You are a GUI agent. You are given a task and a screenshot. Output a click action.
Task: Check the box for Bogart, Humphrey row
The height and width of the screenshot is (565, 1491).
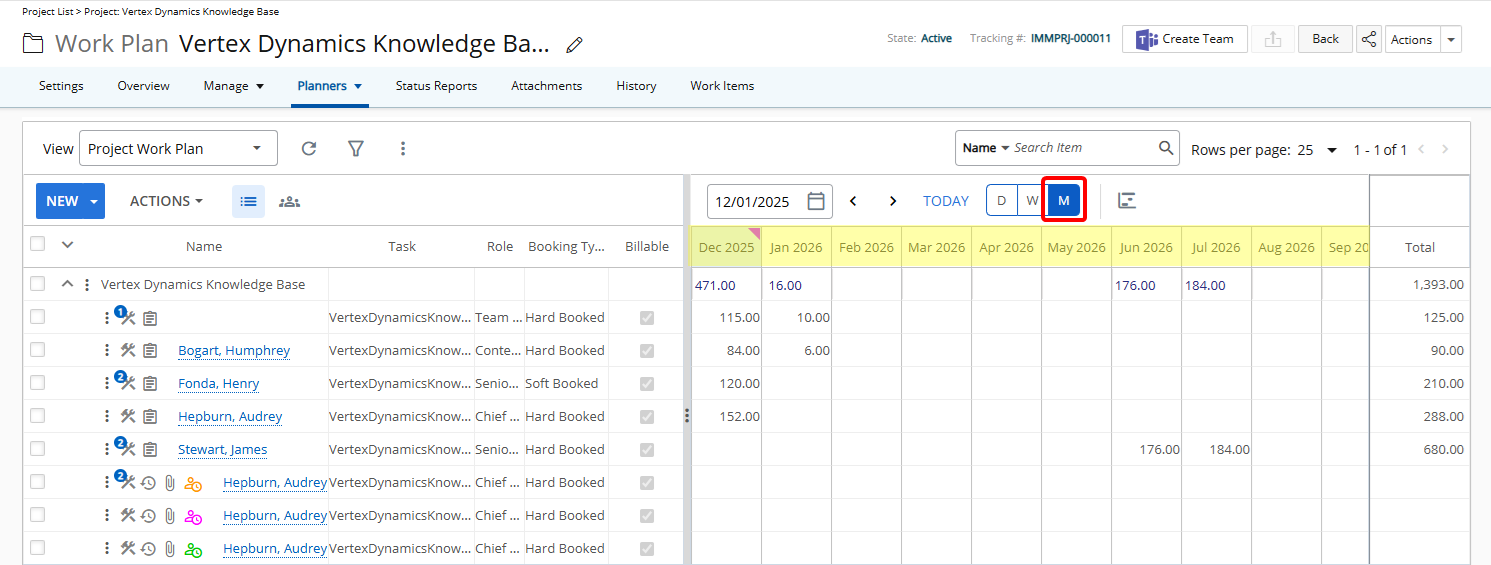(37, 350)
